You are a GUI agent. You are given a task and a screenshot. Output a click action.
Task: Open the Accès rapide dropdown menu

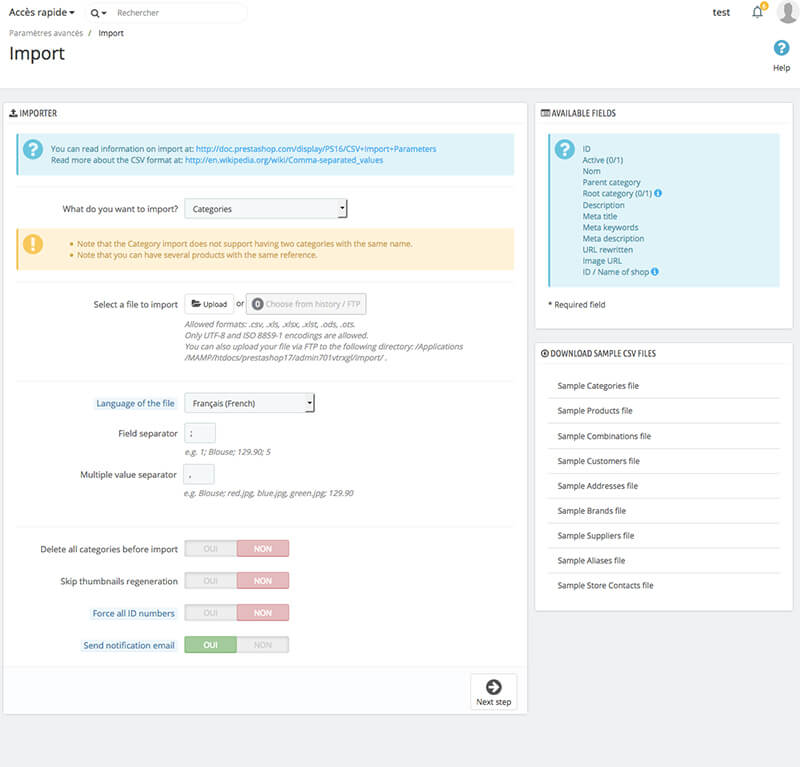(42, 13)
